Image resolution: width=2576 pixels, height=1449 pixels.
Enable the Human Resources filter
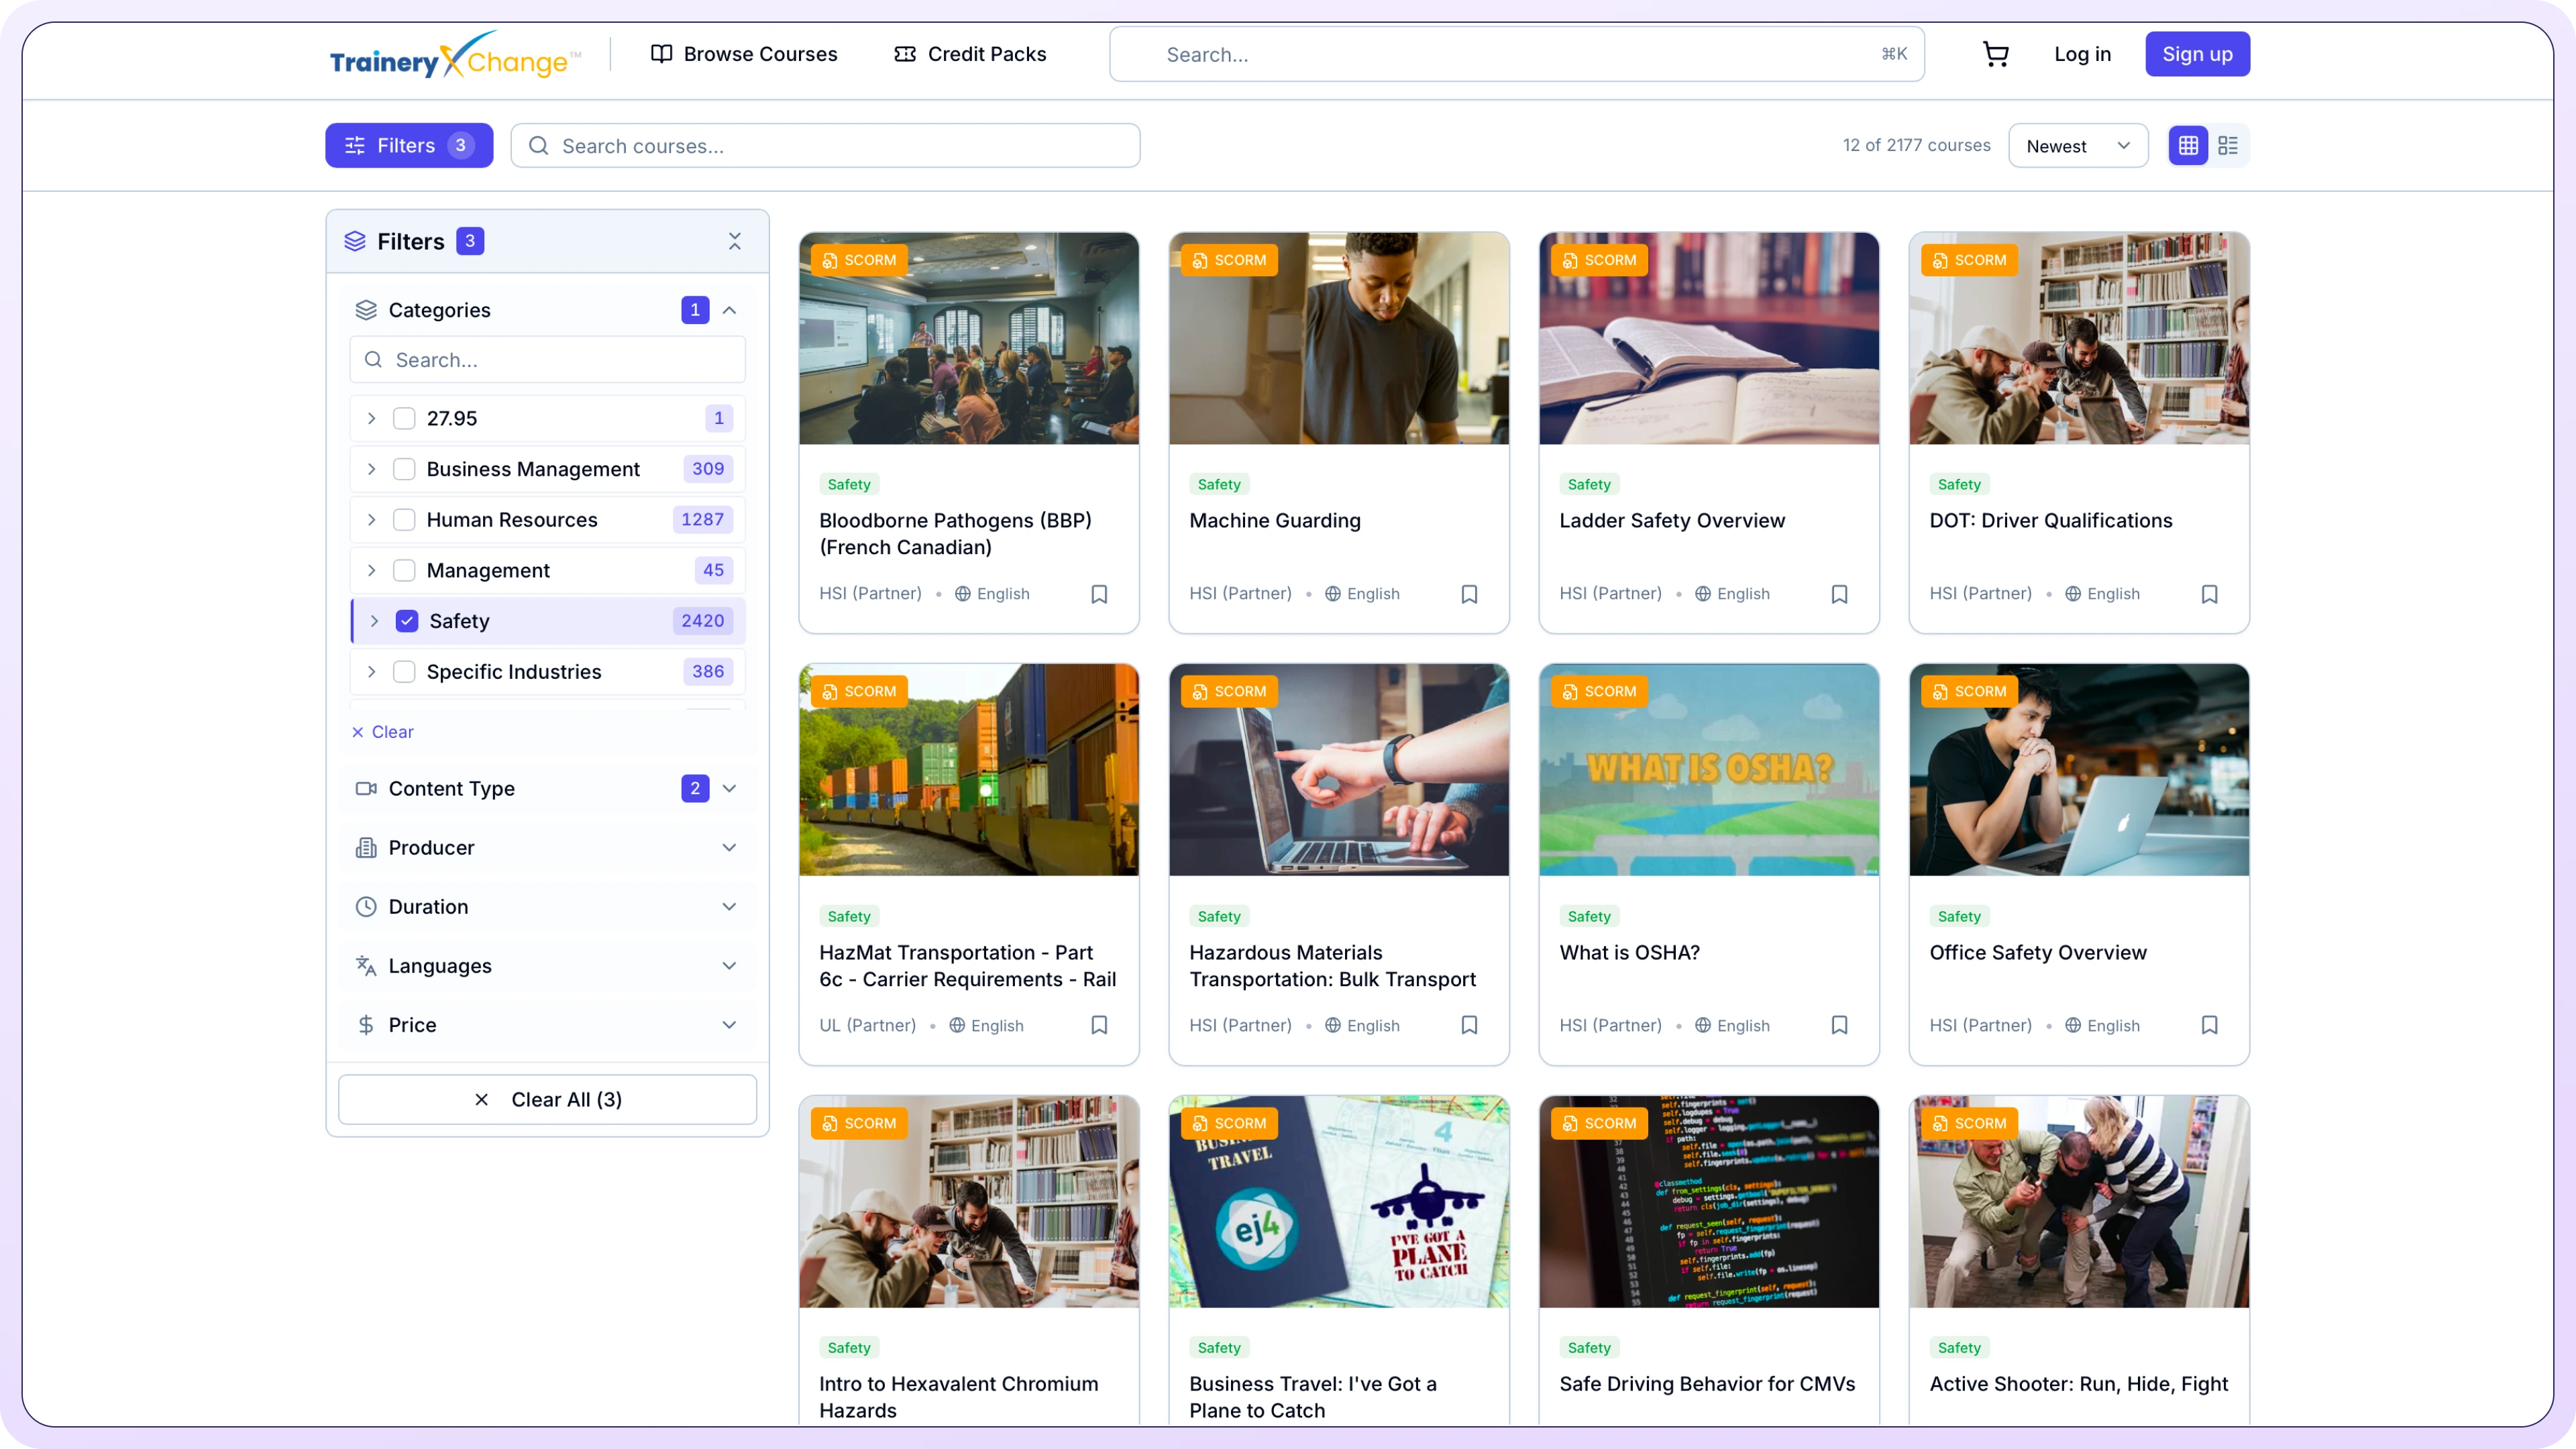pyautogui.click(x=404, y=519)
